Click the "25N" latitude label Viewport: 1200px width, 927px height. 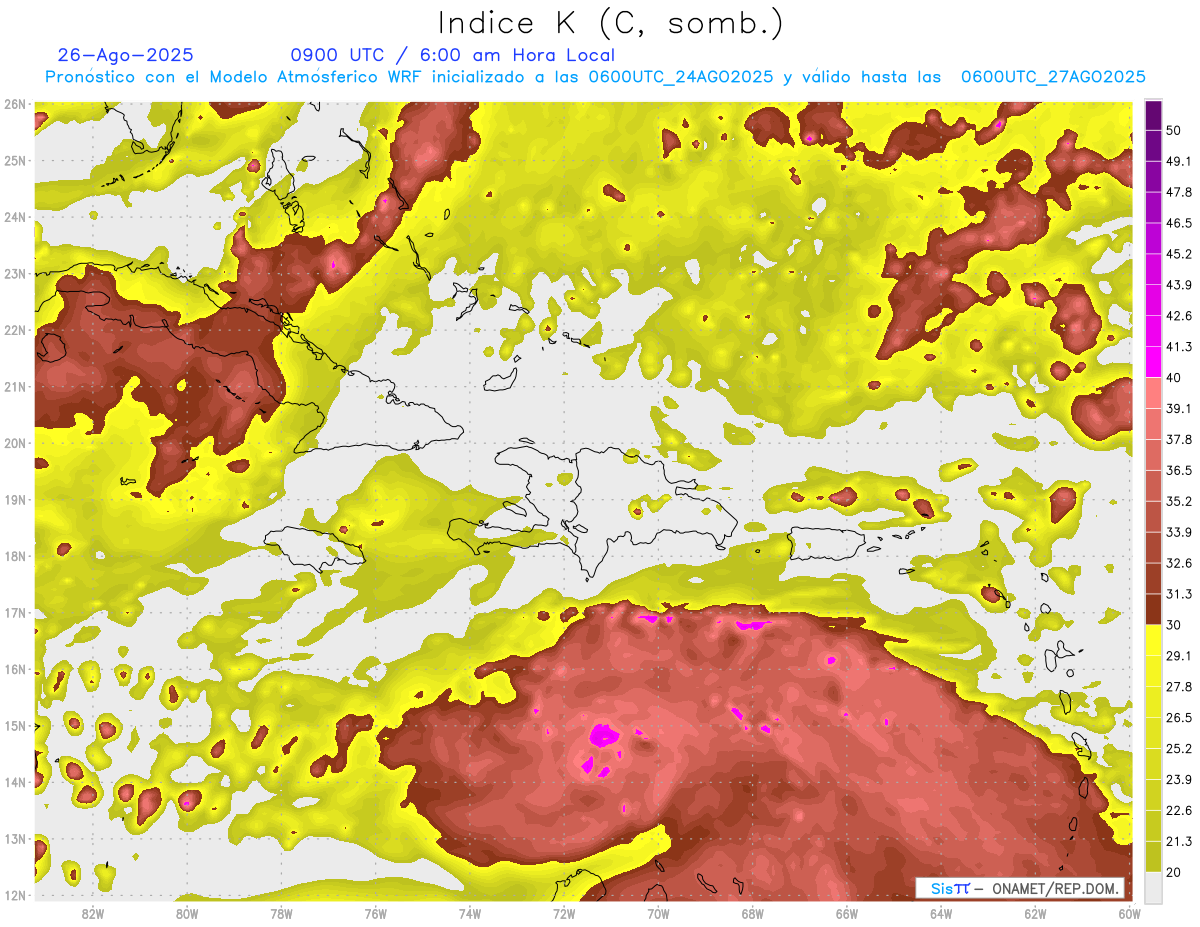click(15, 160)
